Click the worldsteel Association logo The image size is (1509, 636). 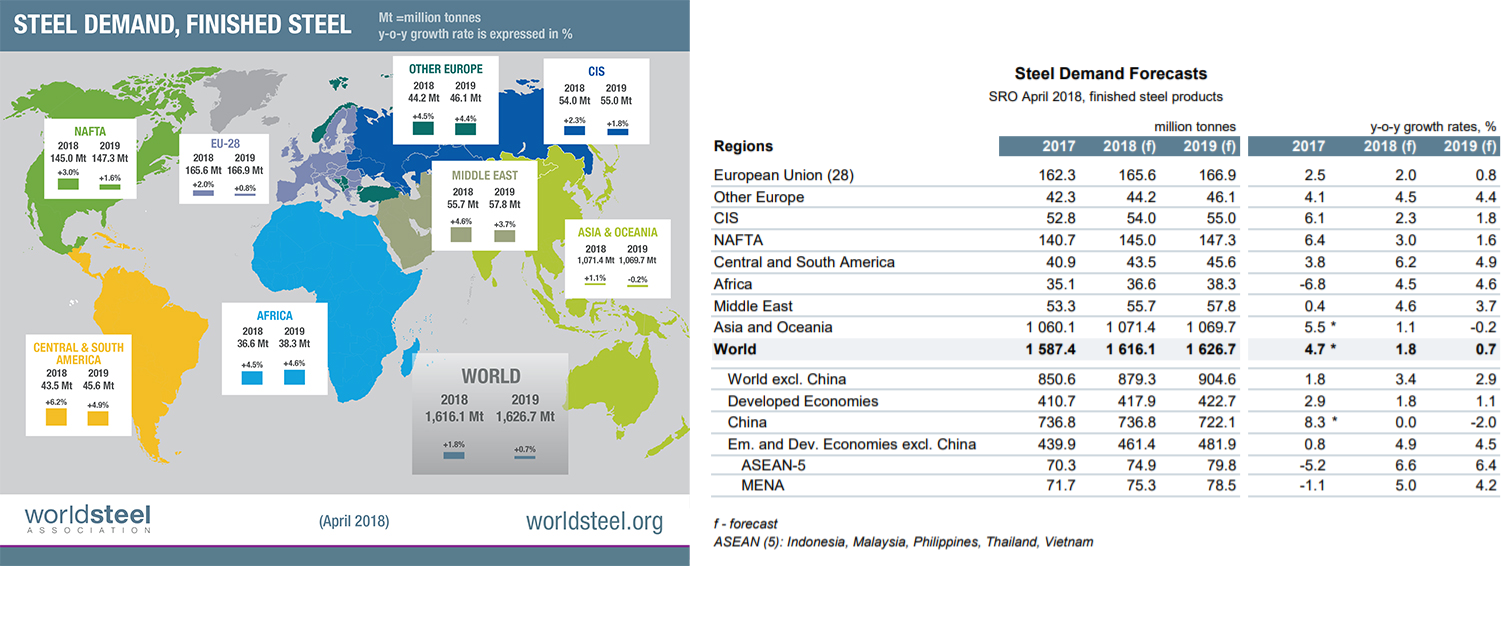87,519
